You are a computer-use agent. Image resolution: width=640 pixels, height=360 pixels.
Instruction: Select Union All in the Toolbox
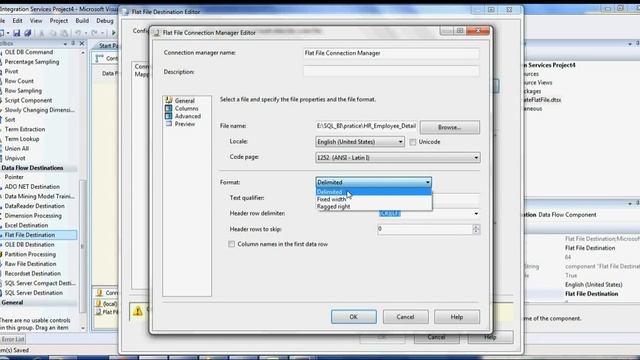click(x=17, y=149)
